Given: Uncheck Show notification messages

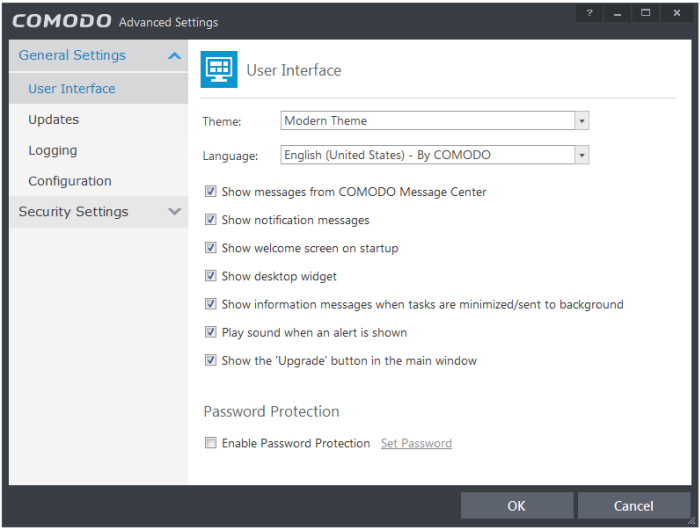Looking at the screenshot, I should [x=211, y=220].
